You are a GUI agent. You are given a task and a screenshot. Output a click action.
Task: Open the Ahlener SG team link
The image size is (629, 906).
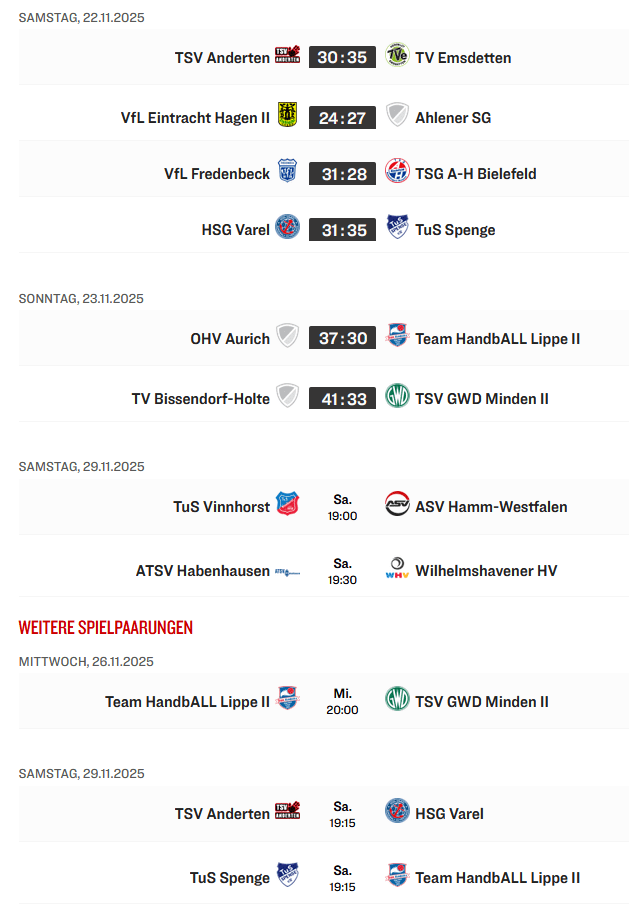coord(453,117)
